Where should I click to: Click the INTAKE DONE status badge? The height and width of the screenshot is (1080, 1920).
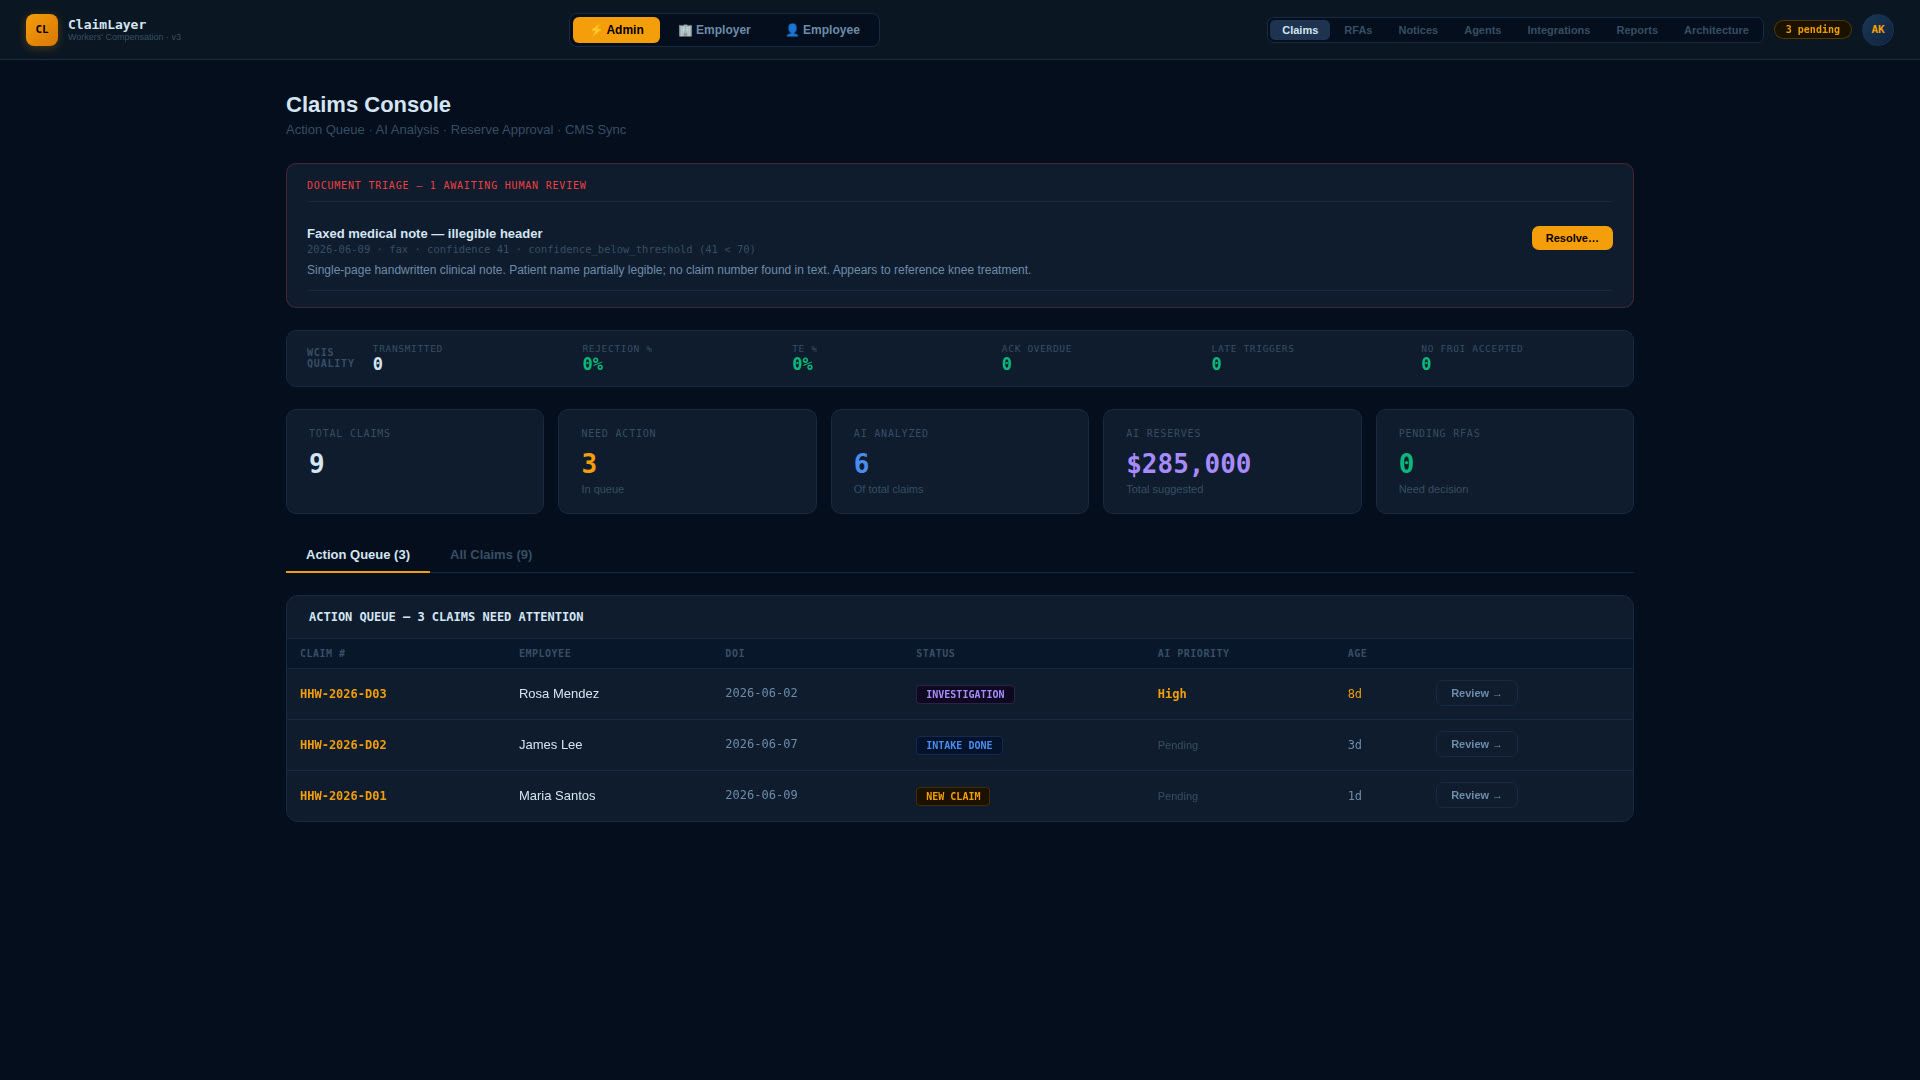[959, 745]
